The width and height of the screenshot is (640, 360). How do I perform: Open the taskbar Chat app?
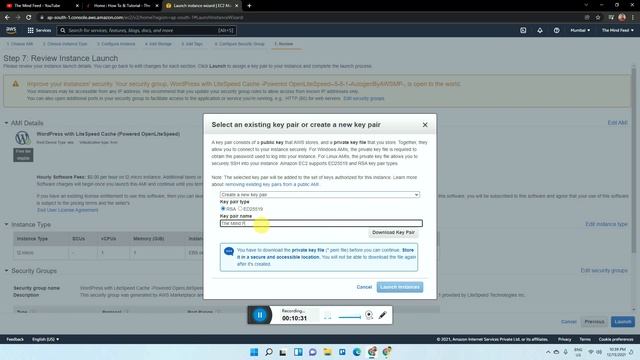[x=313, y=352]
